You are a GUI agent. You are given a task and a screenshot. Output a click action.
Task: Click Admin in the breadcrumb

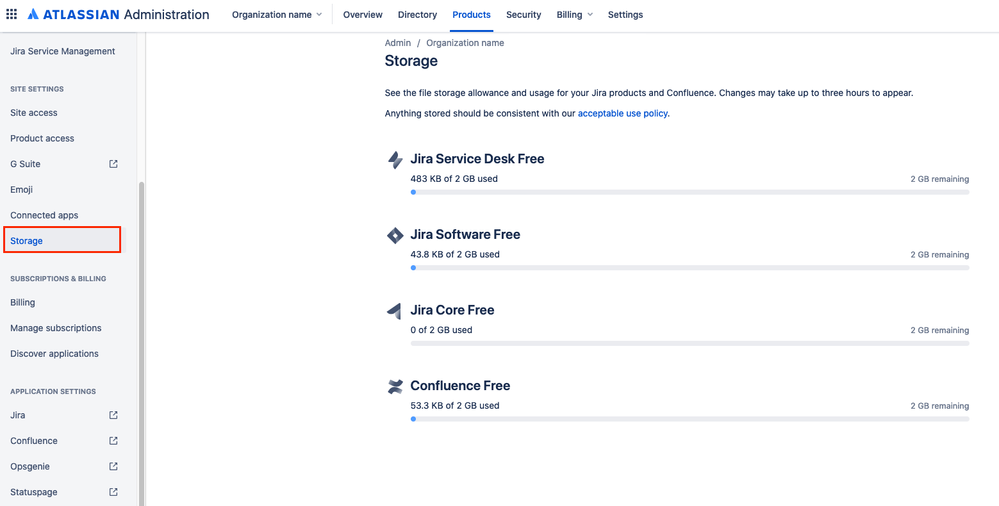click(398, 43)
